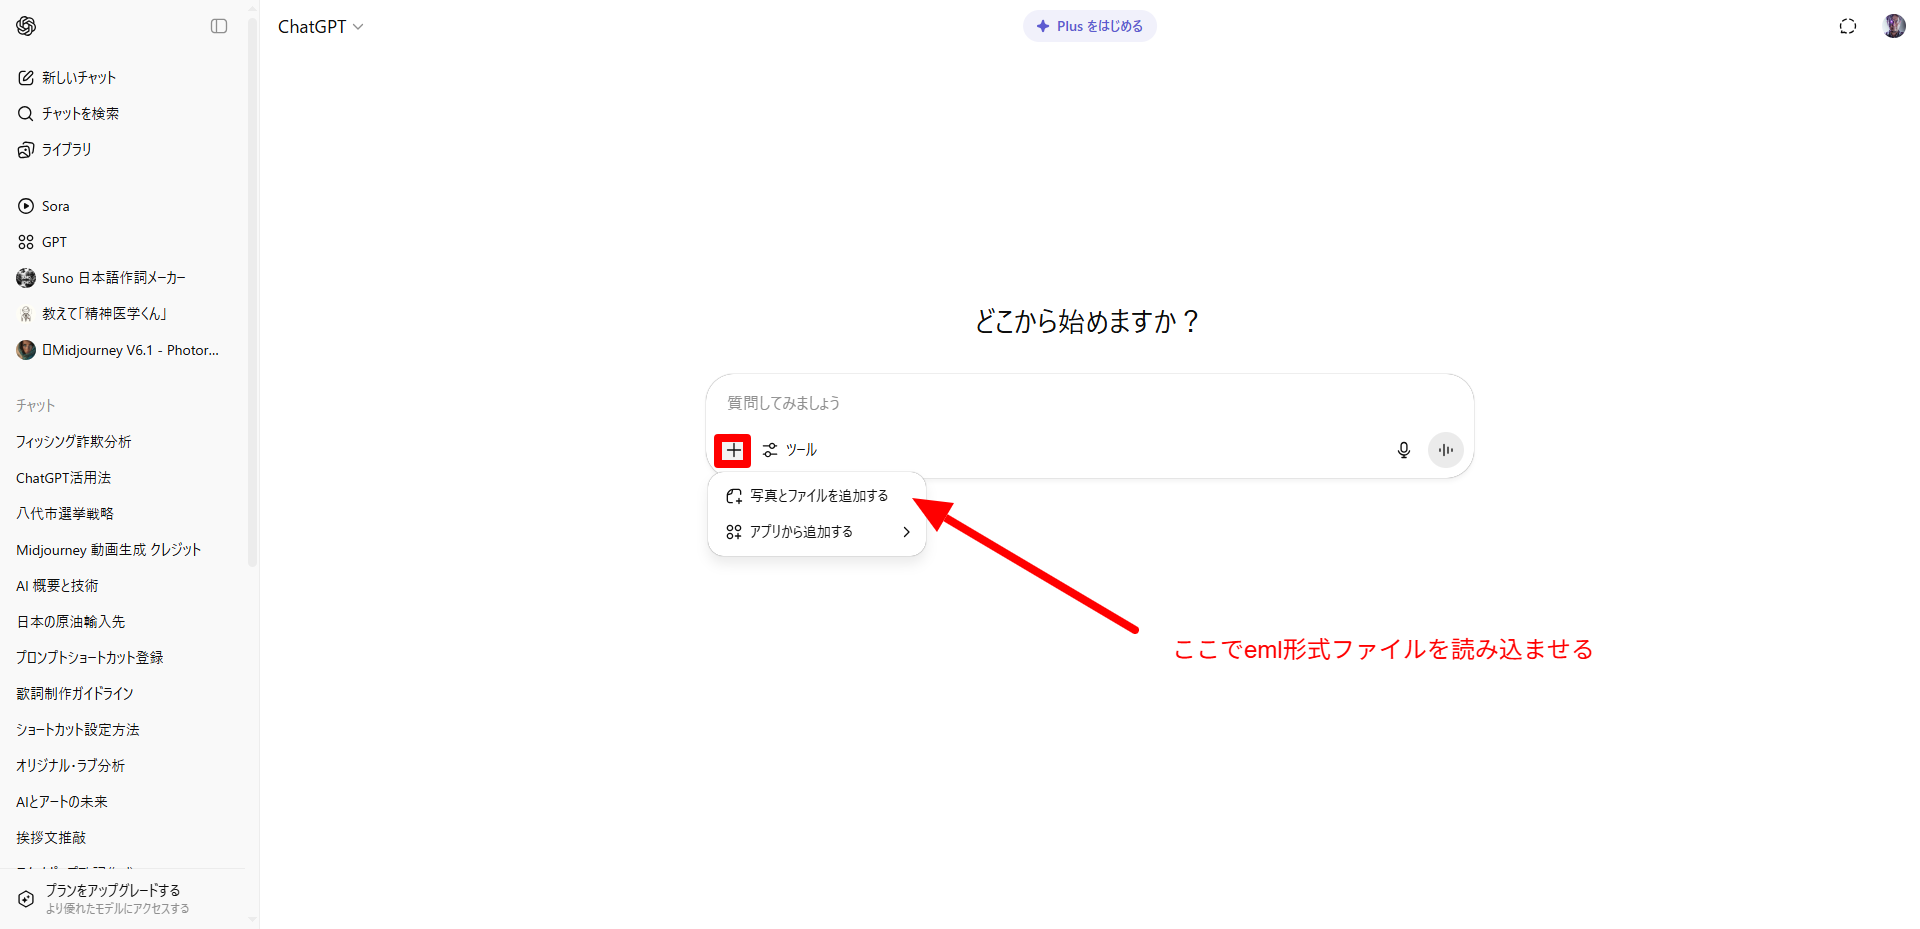Image resolution: width=1920 pixels, height=929 pixels.
Task: Open Suno 日本語作詞メーカー GPT
Action: pyautogui.click(x=113, y=278)
